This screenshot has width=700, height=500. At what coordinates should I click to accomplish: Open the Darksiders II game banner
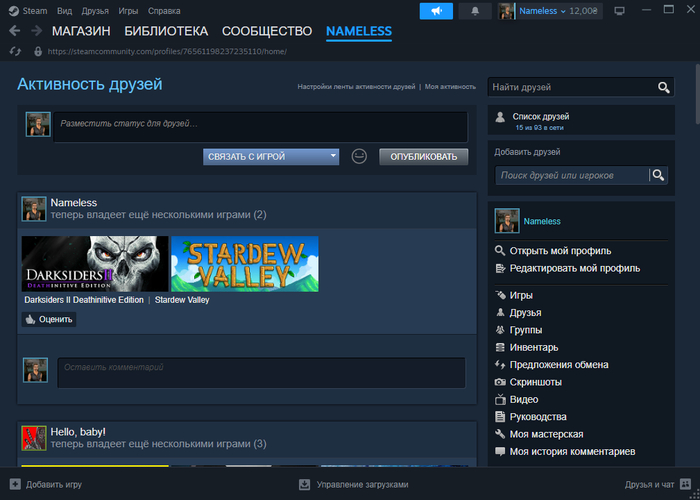[95, 264]
